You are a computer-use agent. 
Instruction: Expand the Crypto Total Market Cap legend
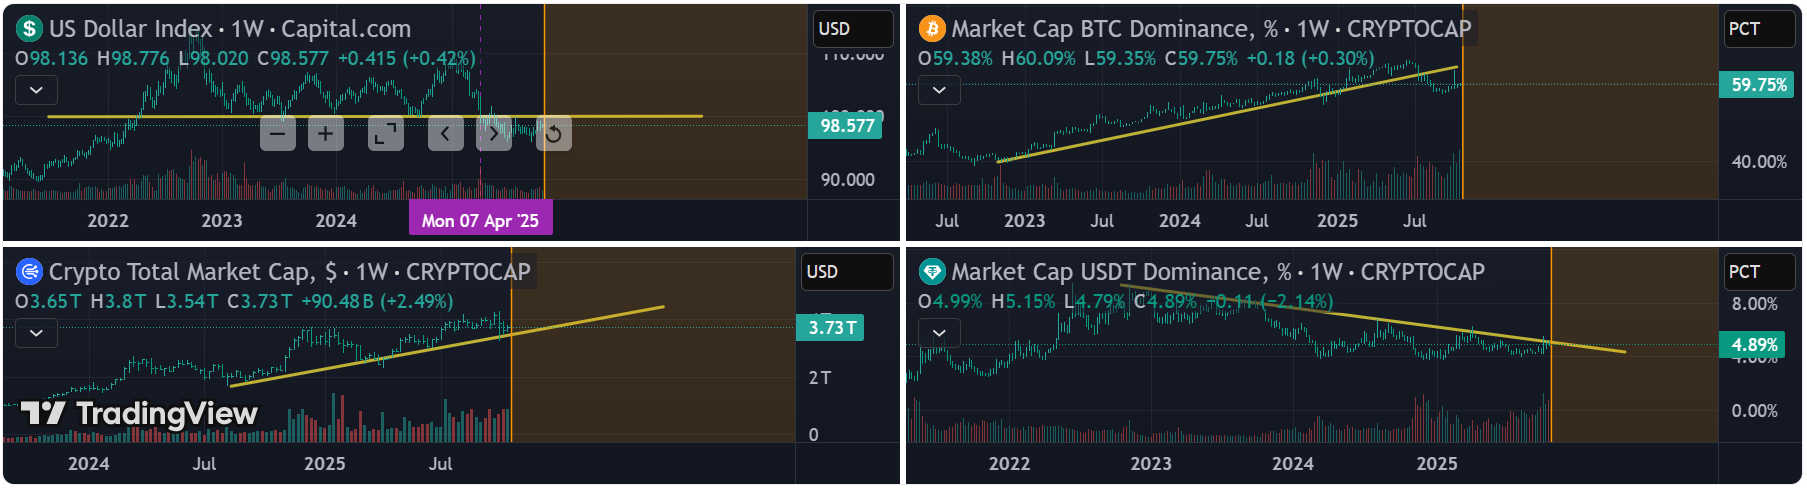point(36,333)
